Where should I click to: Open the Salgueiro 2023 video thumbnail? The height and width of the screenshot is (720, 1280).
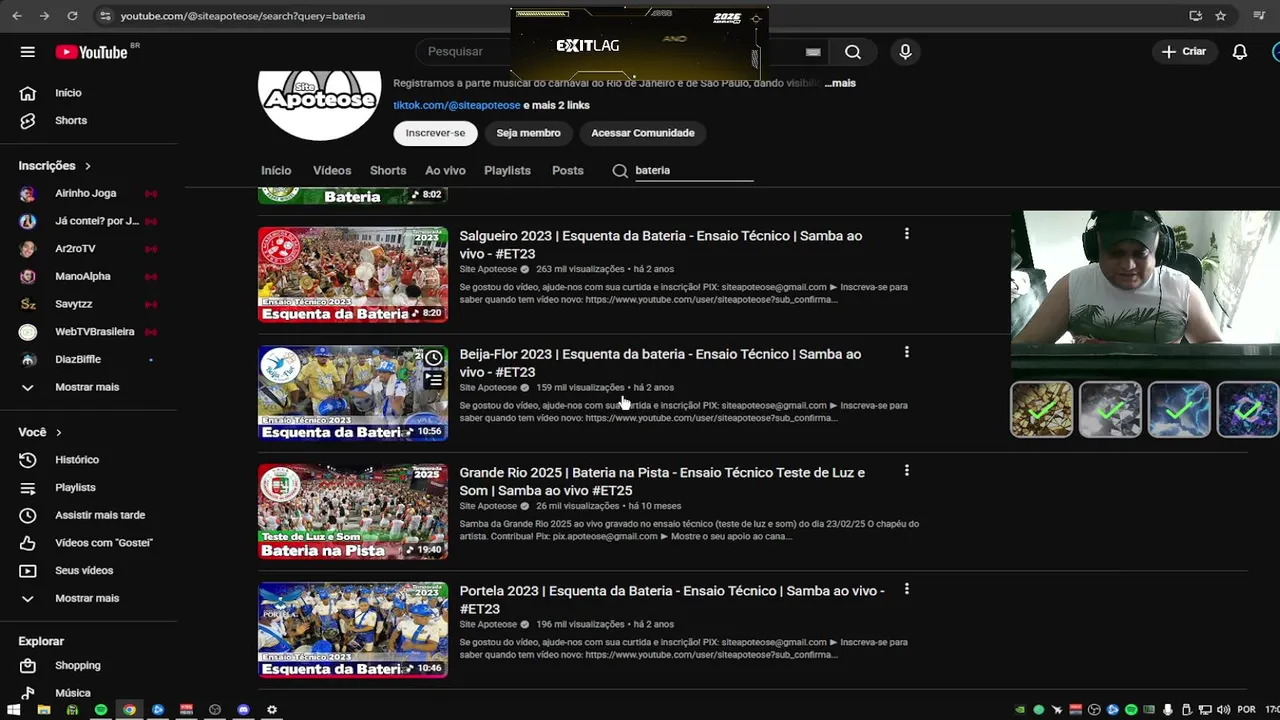[x=353, y=274]
